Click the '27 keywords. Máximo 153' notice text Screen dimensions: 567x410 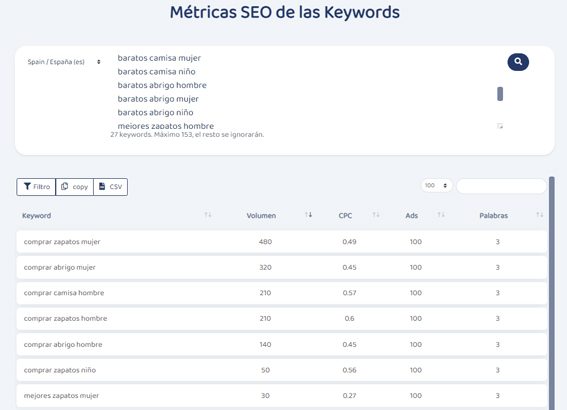click(187, 134)
